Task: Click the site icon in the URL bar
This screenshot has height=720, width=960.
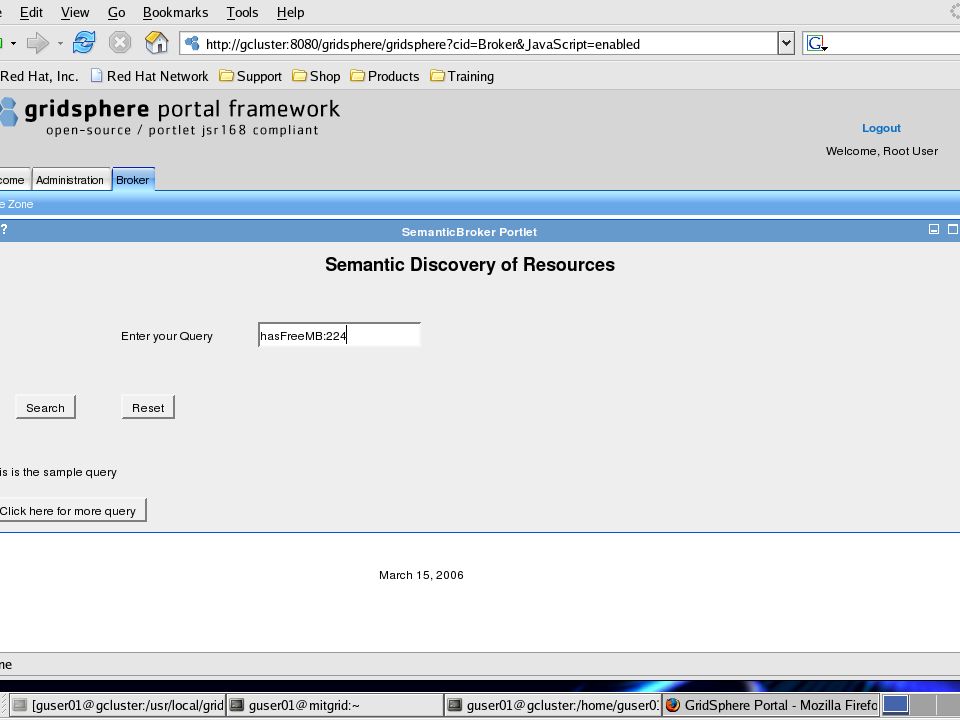Action: pos(192,43)
